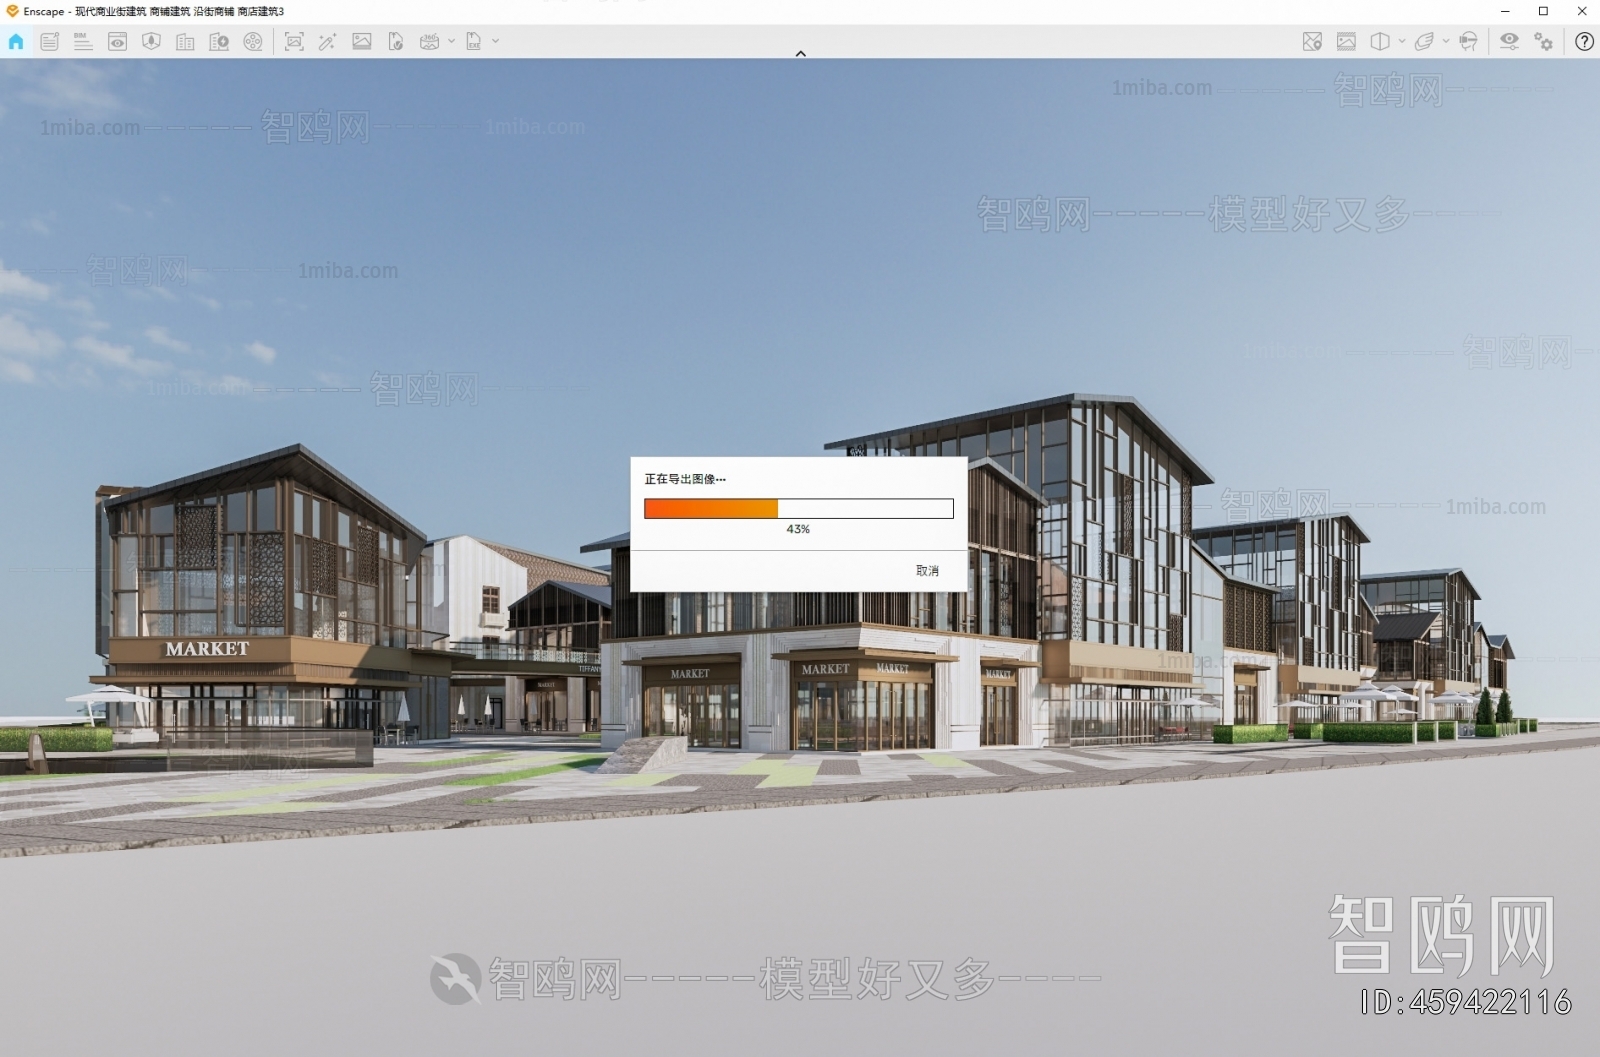1600x1057 pixels.
Task: Open the help question mark icon
Action: [1584, 41]
